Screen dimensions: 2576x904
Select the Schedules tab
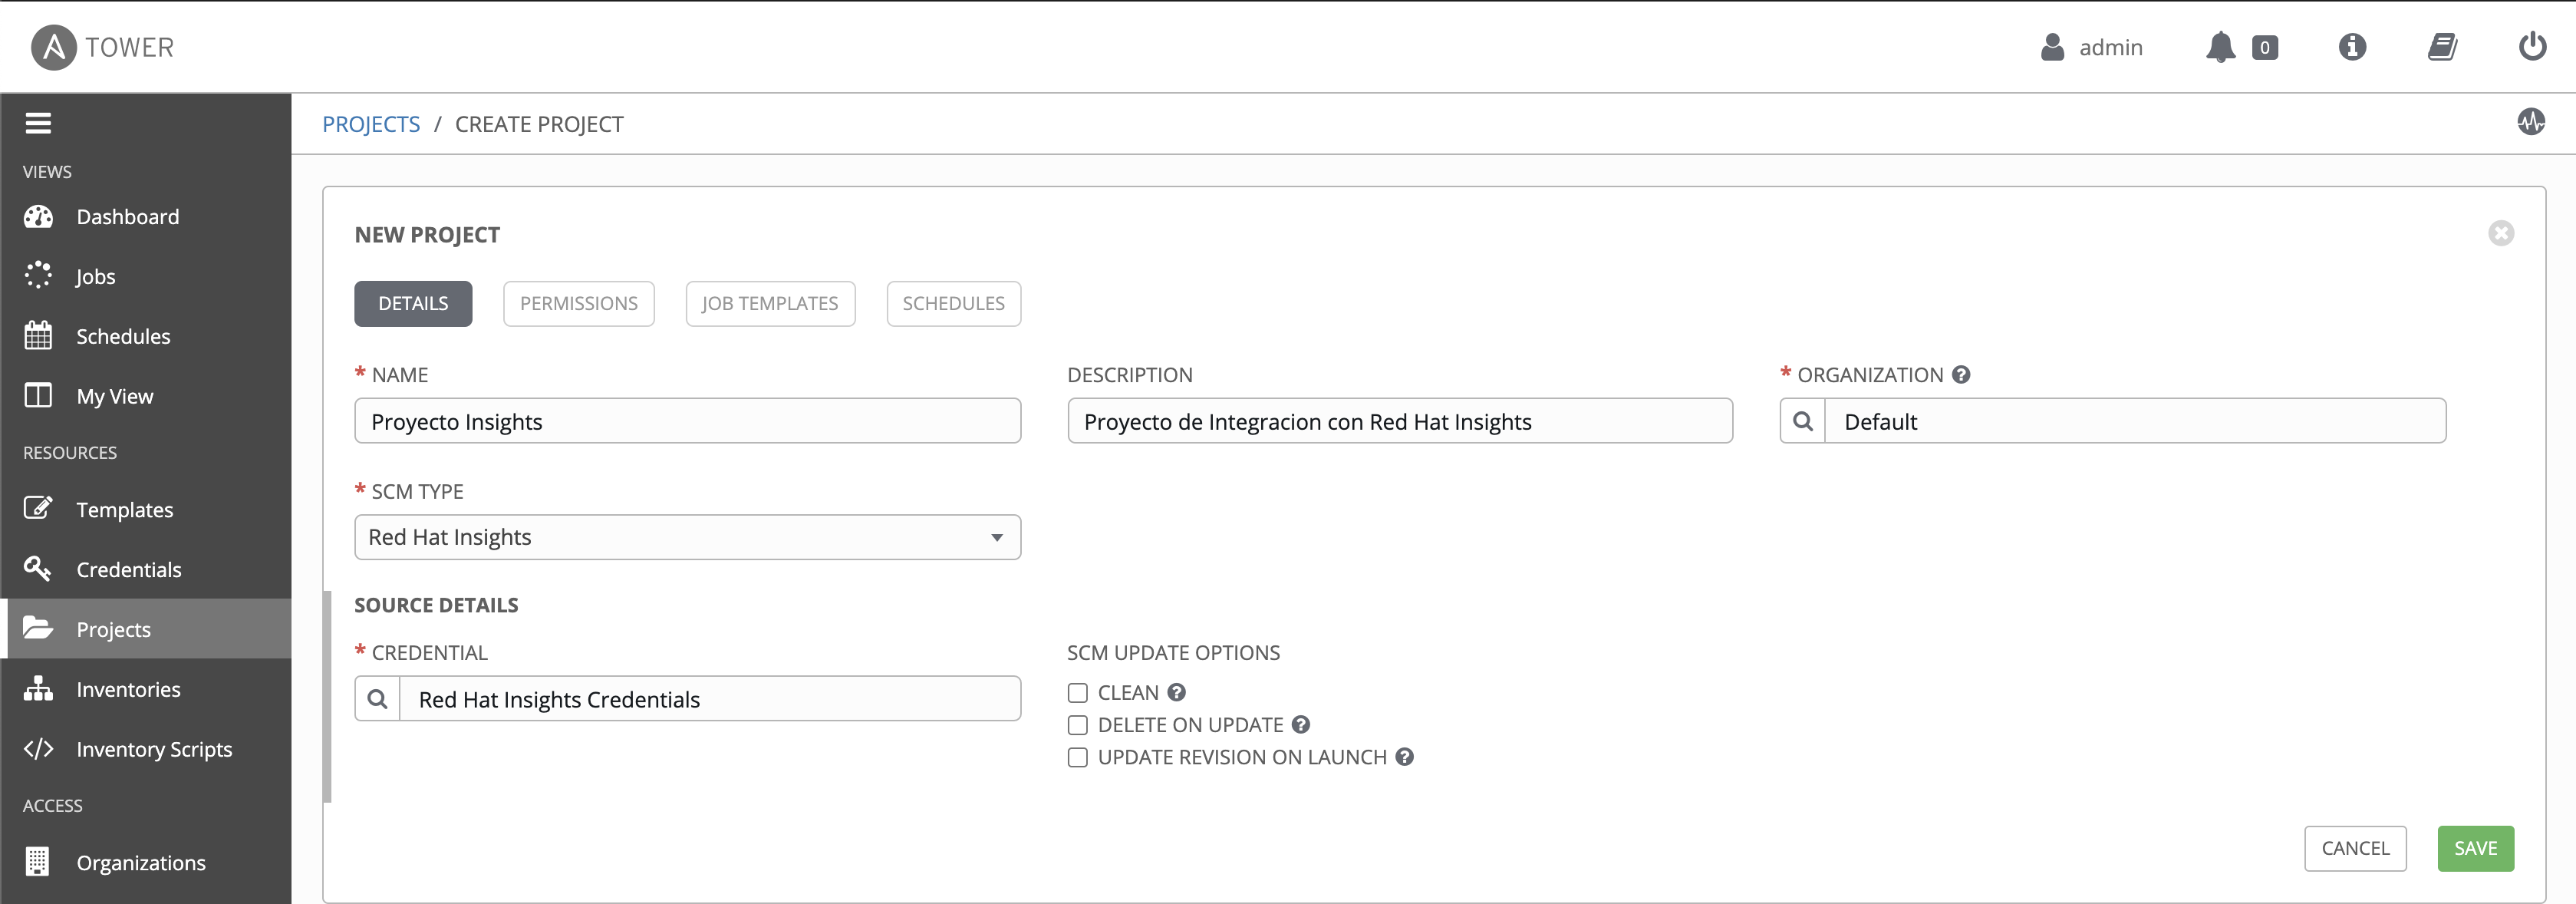tap(953, 303)
